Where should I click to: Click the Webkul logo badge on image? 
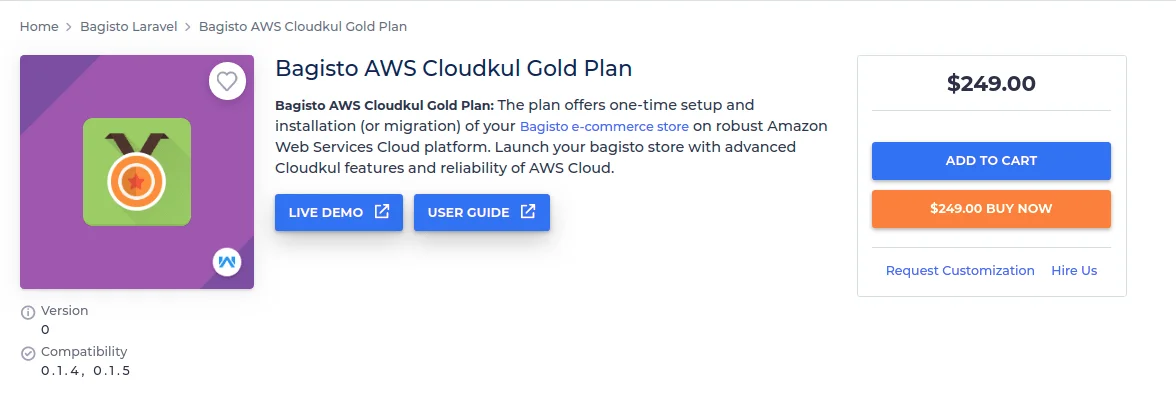pyautogui.click(x=227, y=262)
